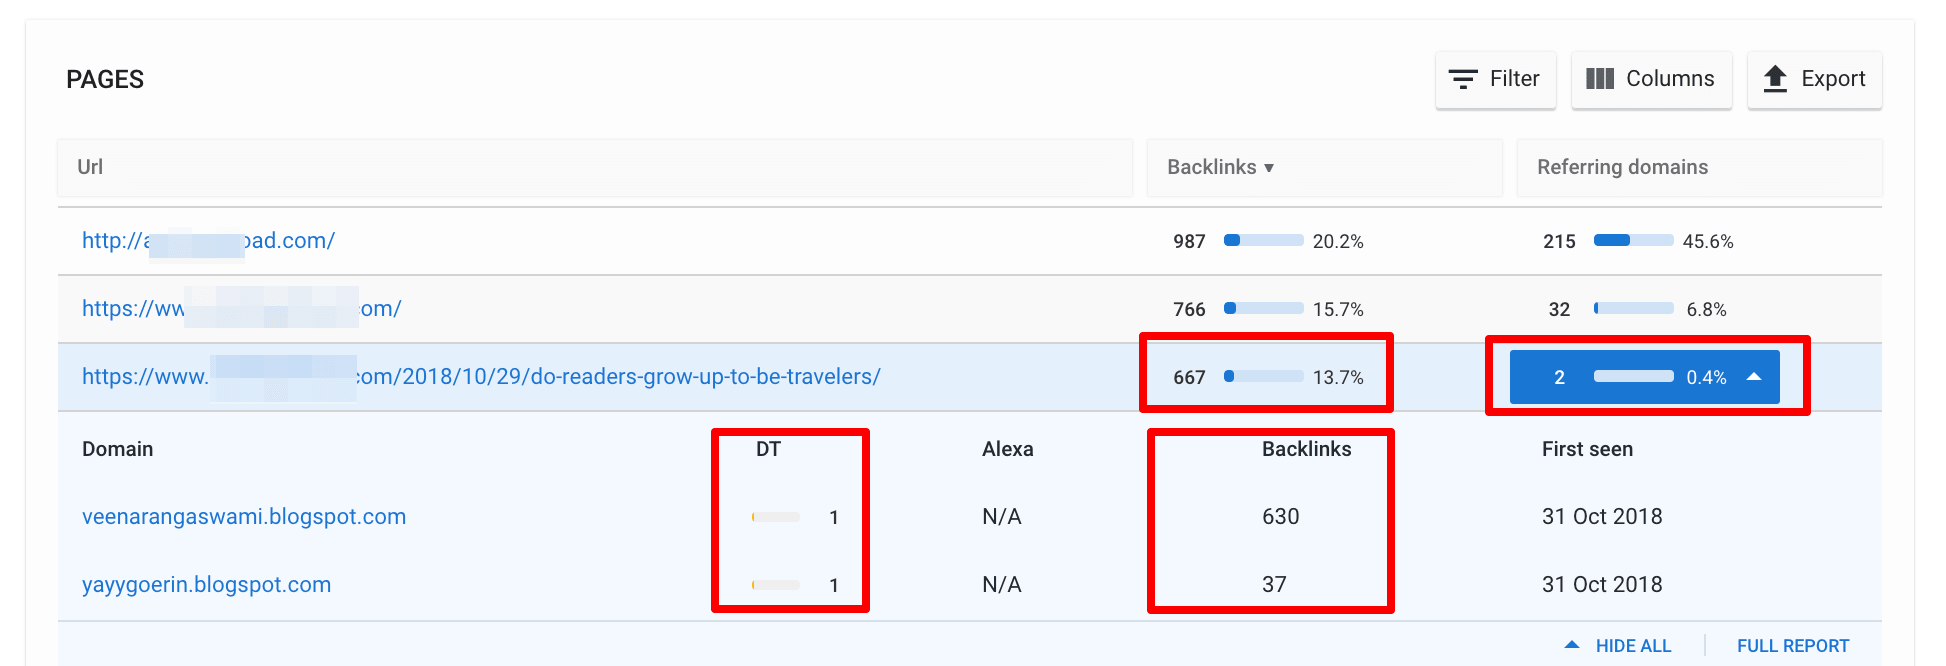Viewport: 1946px width, 666px height.
Task: Open the Filter options button
Action: (x=1495, y=79)
